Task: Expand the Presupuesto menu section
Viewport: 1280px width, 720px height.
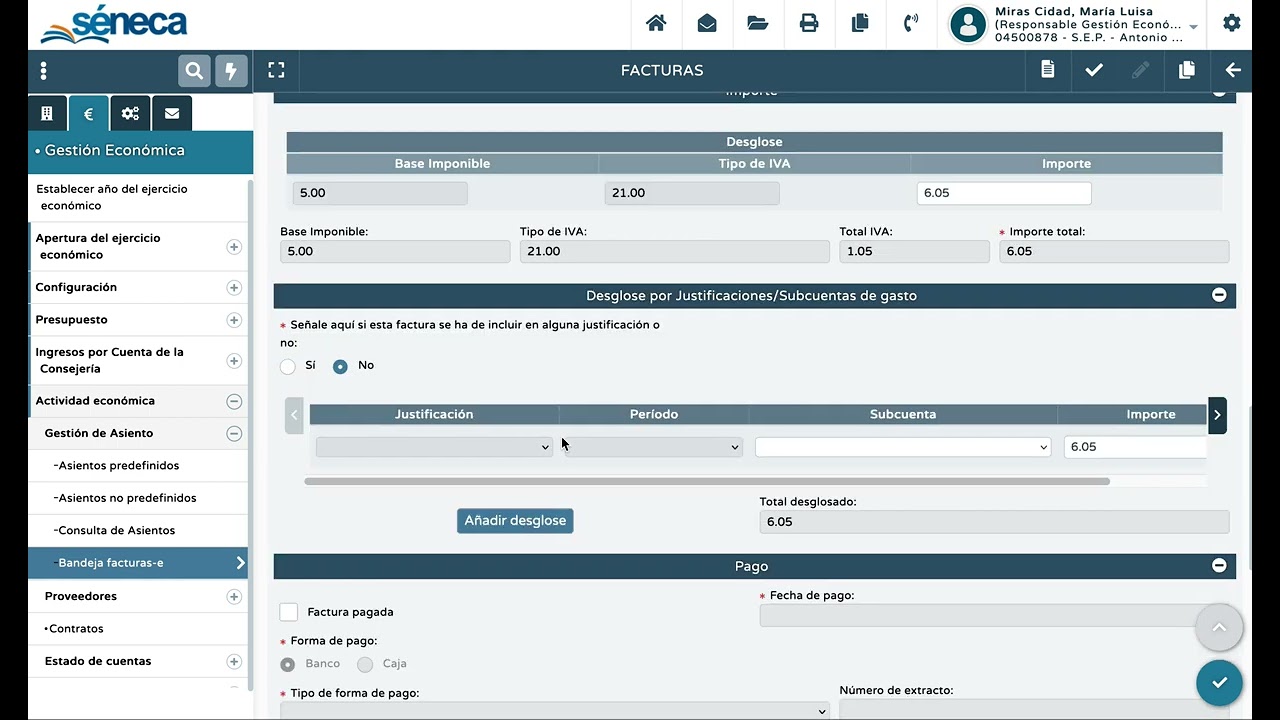Action: 234,320
